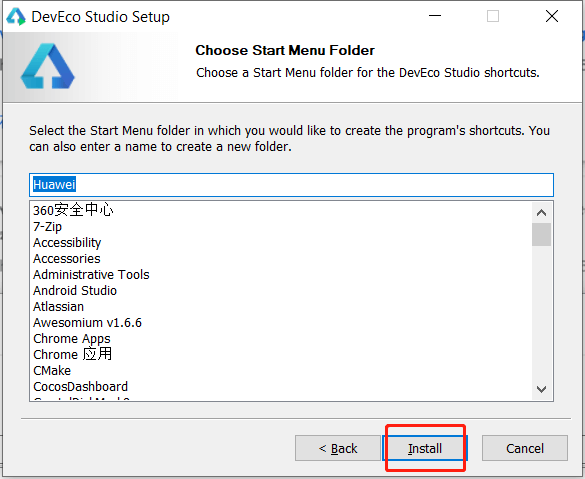Click the Huawei folder name field

click(x=291, y=185)
